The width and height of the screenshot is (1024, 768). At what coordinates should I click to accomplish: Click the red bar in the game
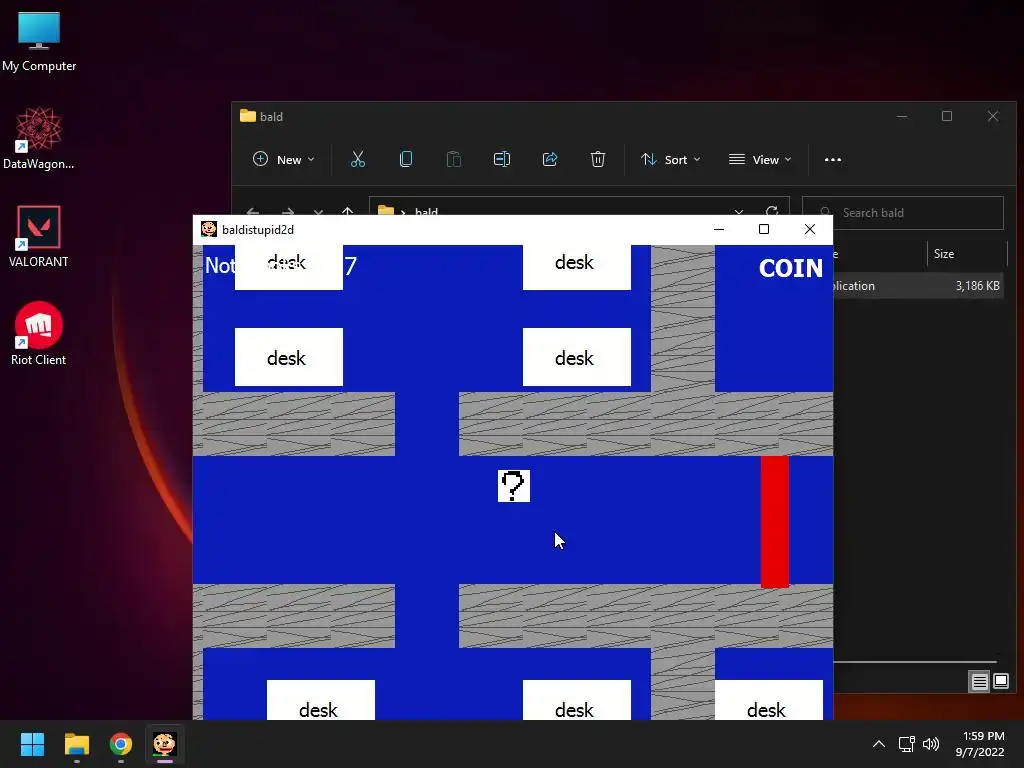775,522
